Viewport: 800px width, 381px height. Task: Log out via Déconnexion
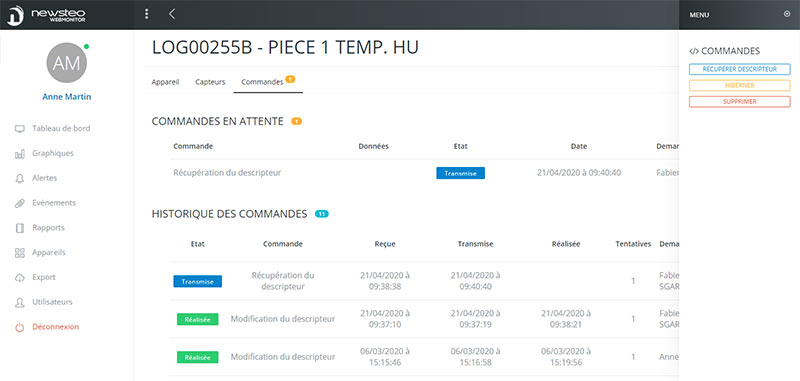click(55, 326)
